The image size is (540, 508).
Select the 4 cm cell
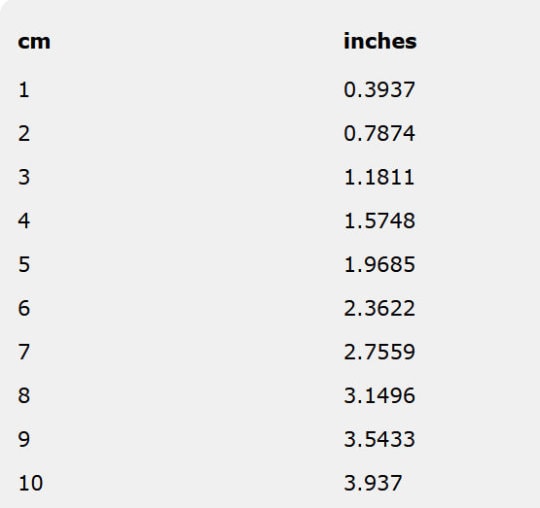coord(24,221)
